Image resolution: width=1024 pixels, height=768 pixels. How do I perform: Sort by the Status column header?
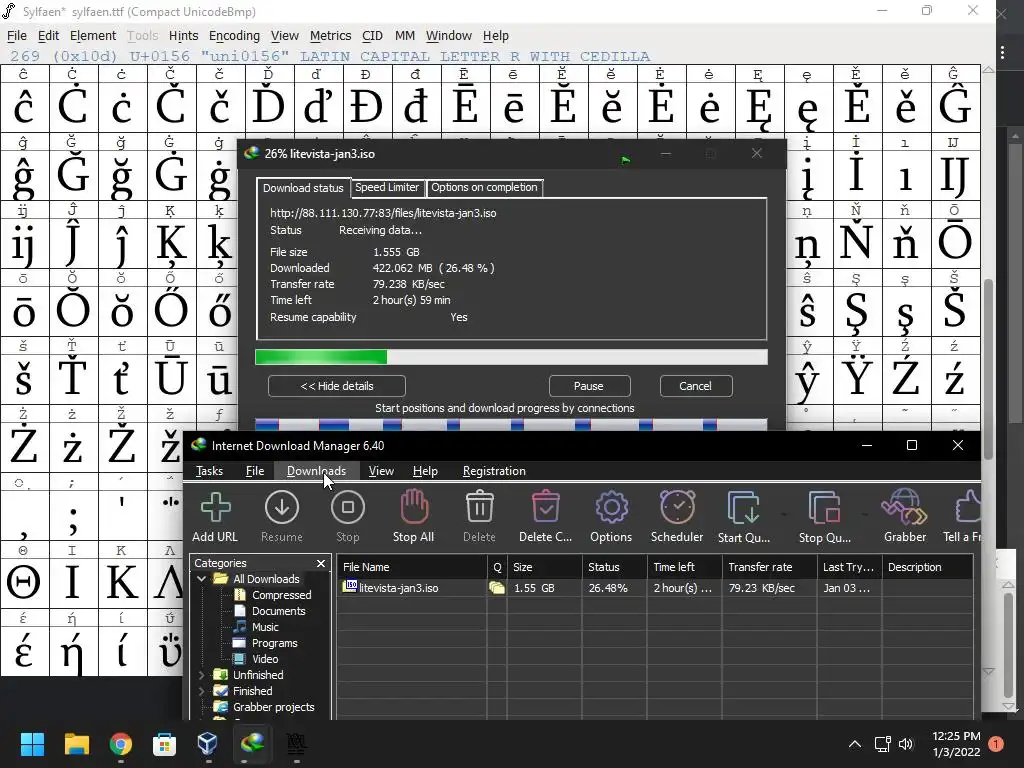[x=614, y=567]
